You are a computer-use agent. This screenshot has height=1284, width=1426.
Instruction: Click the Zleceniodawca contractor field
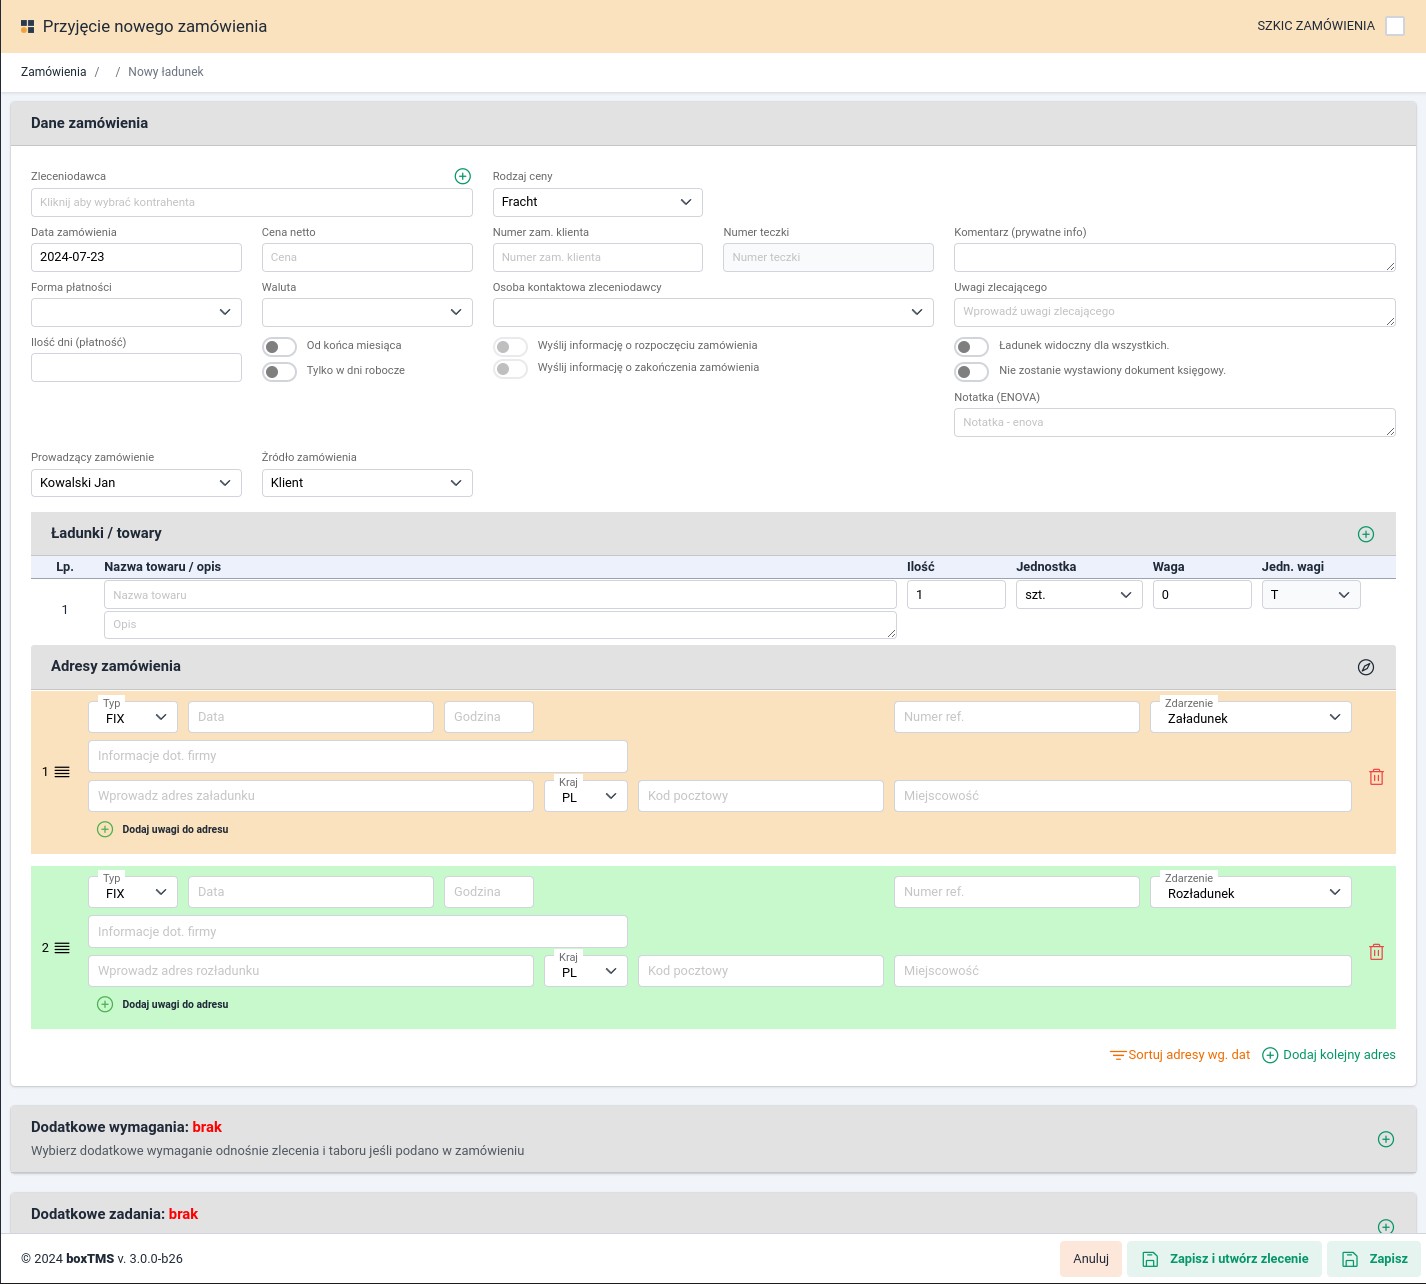[252, 202]
